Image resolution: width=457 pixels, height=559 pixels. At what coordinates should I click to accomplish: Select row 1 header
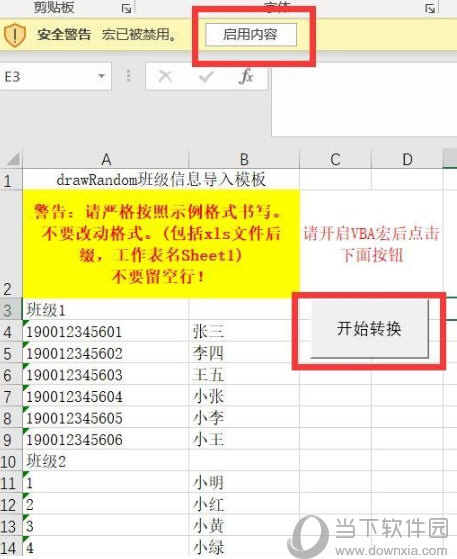[x=11, y=180]
